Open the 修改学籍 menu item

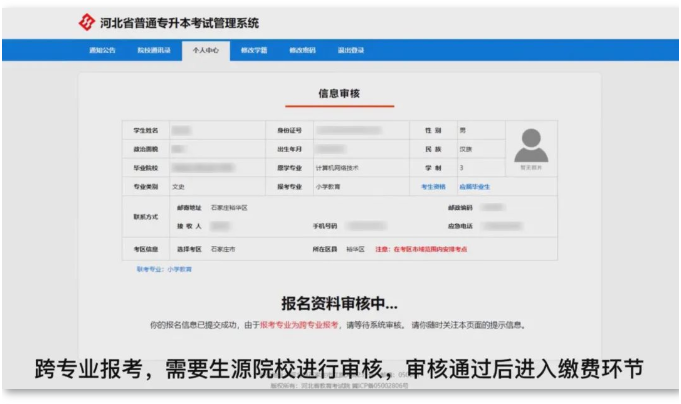(254, 50)
